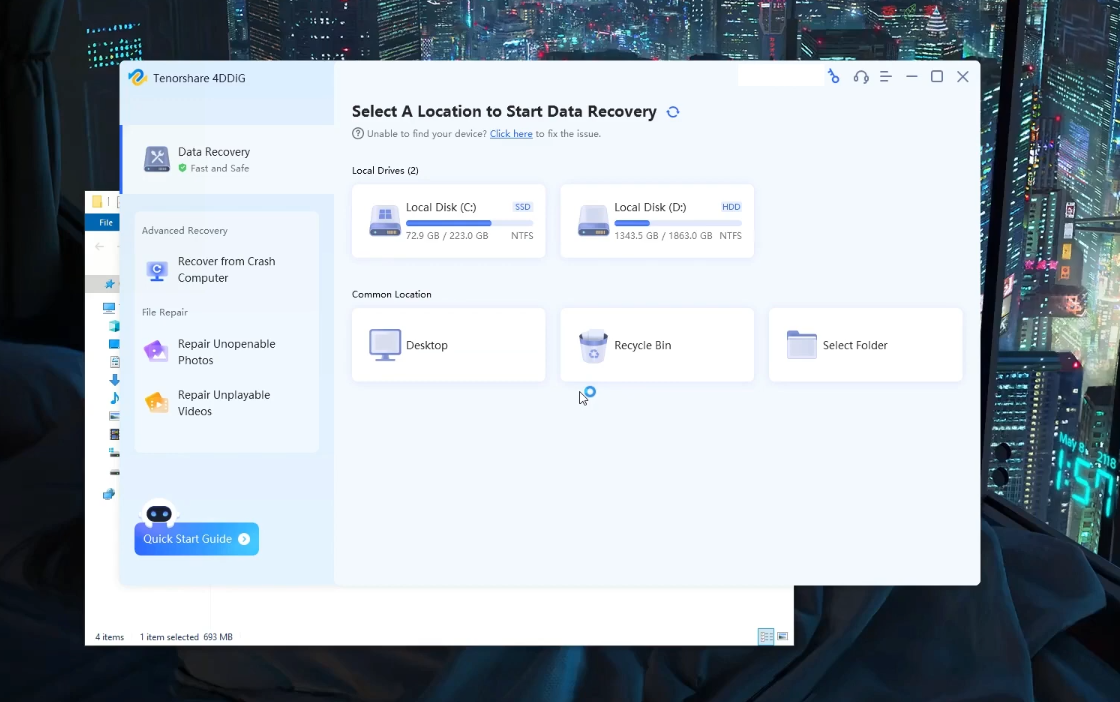Open the Downloads arrow icon in File Explorer
The width and height of the screenshot is (1120, 702).
coord(114,380)
